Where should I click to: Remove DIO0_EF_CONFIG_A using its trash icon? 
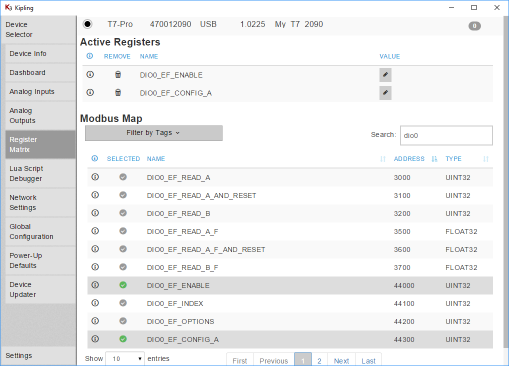[x=118, y=93]
